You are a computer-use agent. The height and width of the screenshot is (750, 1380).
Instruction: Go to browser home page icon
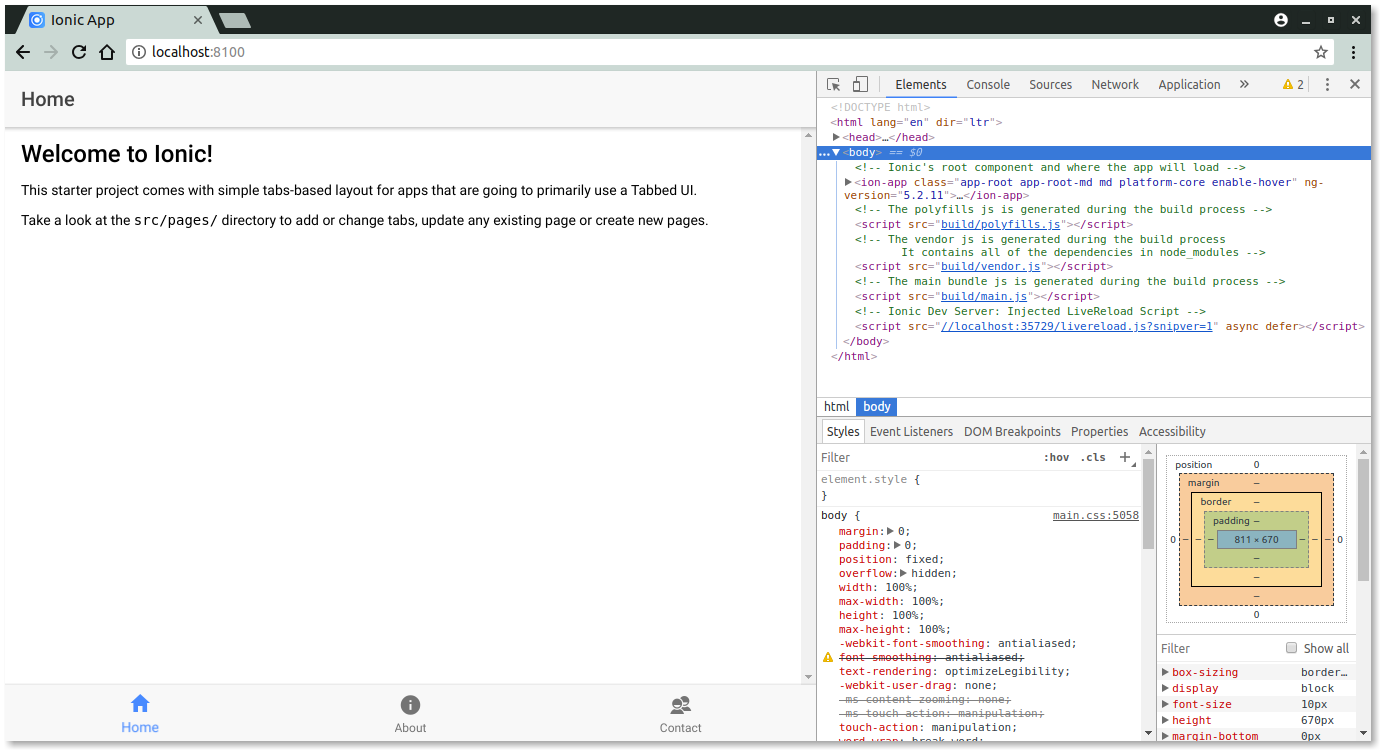[107, 52]
